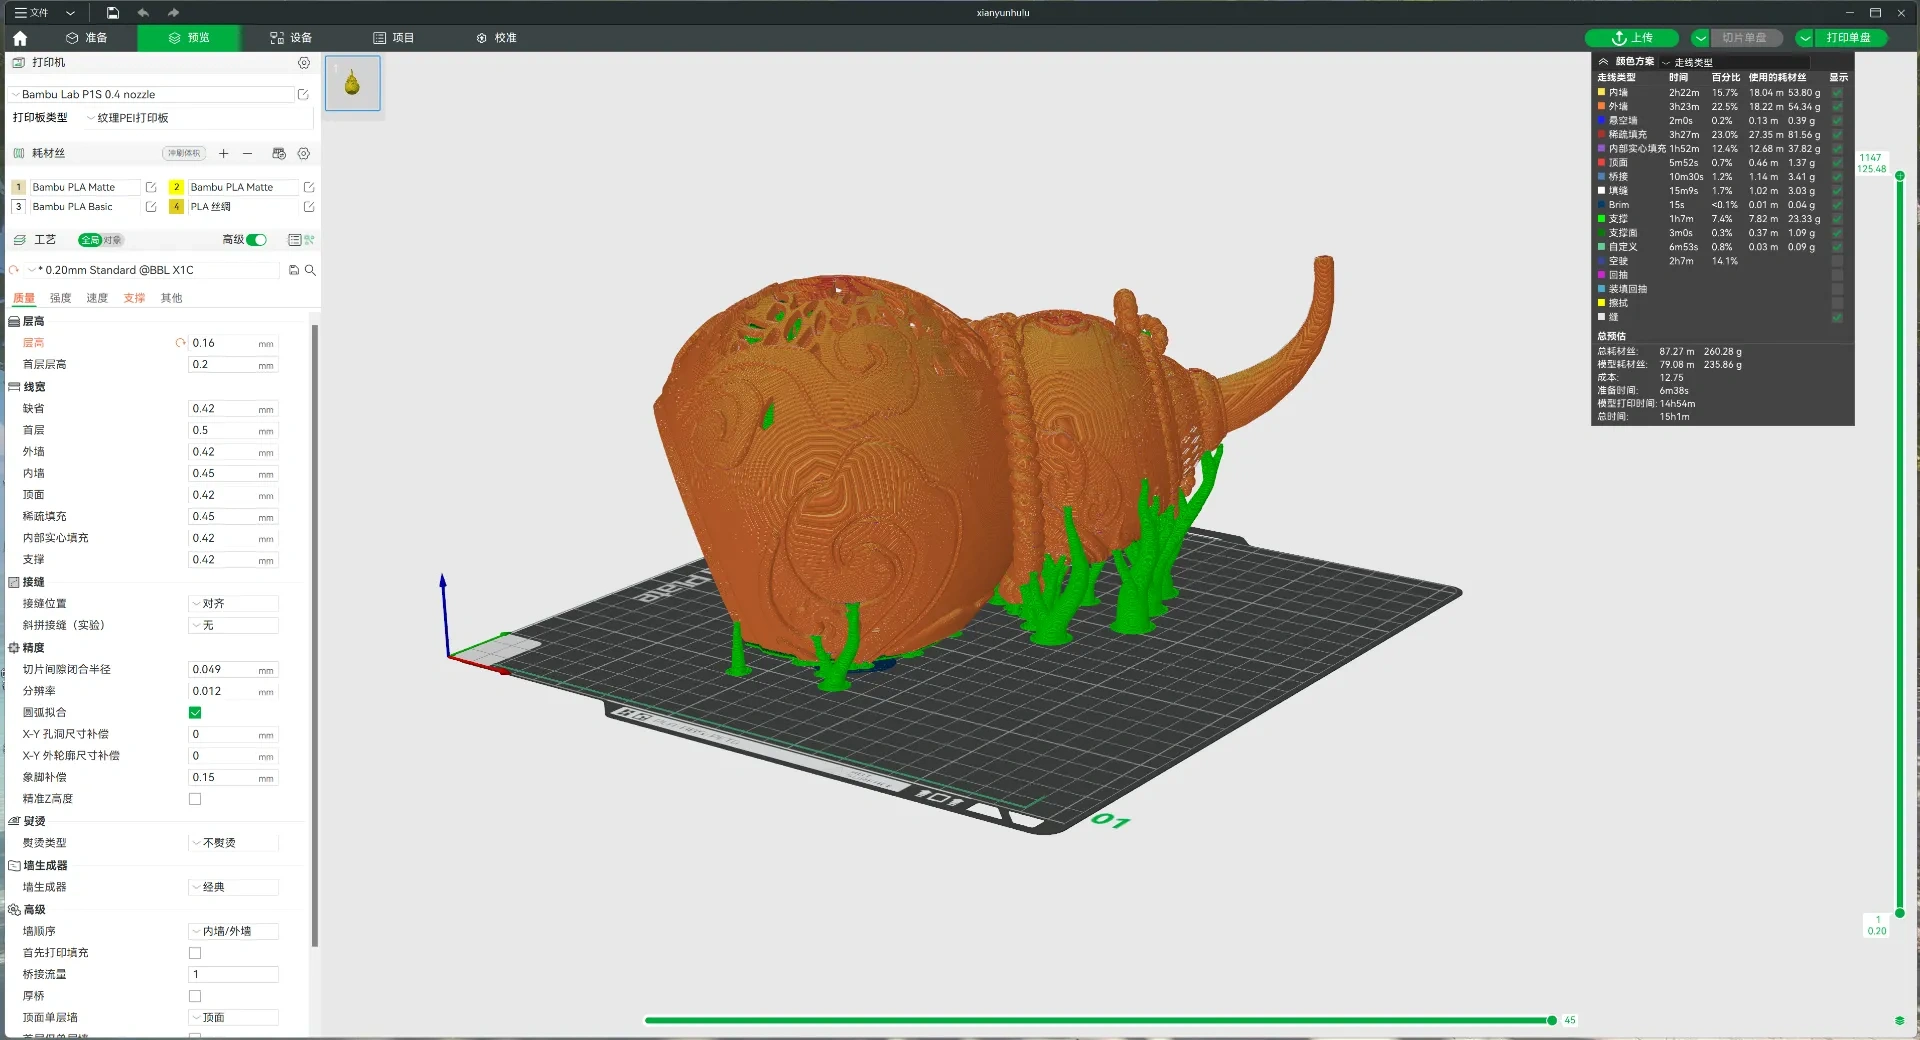Open the 接缝位置 dropdown
The height and width of the screenshot is (1040, 1920).
click(x=233, y=604)
